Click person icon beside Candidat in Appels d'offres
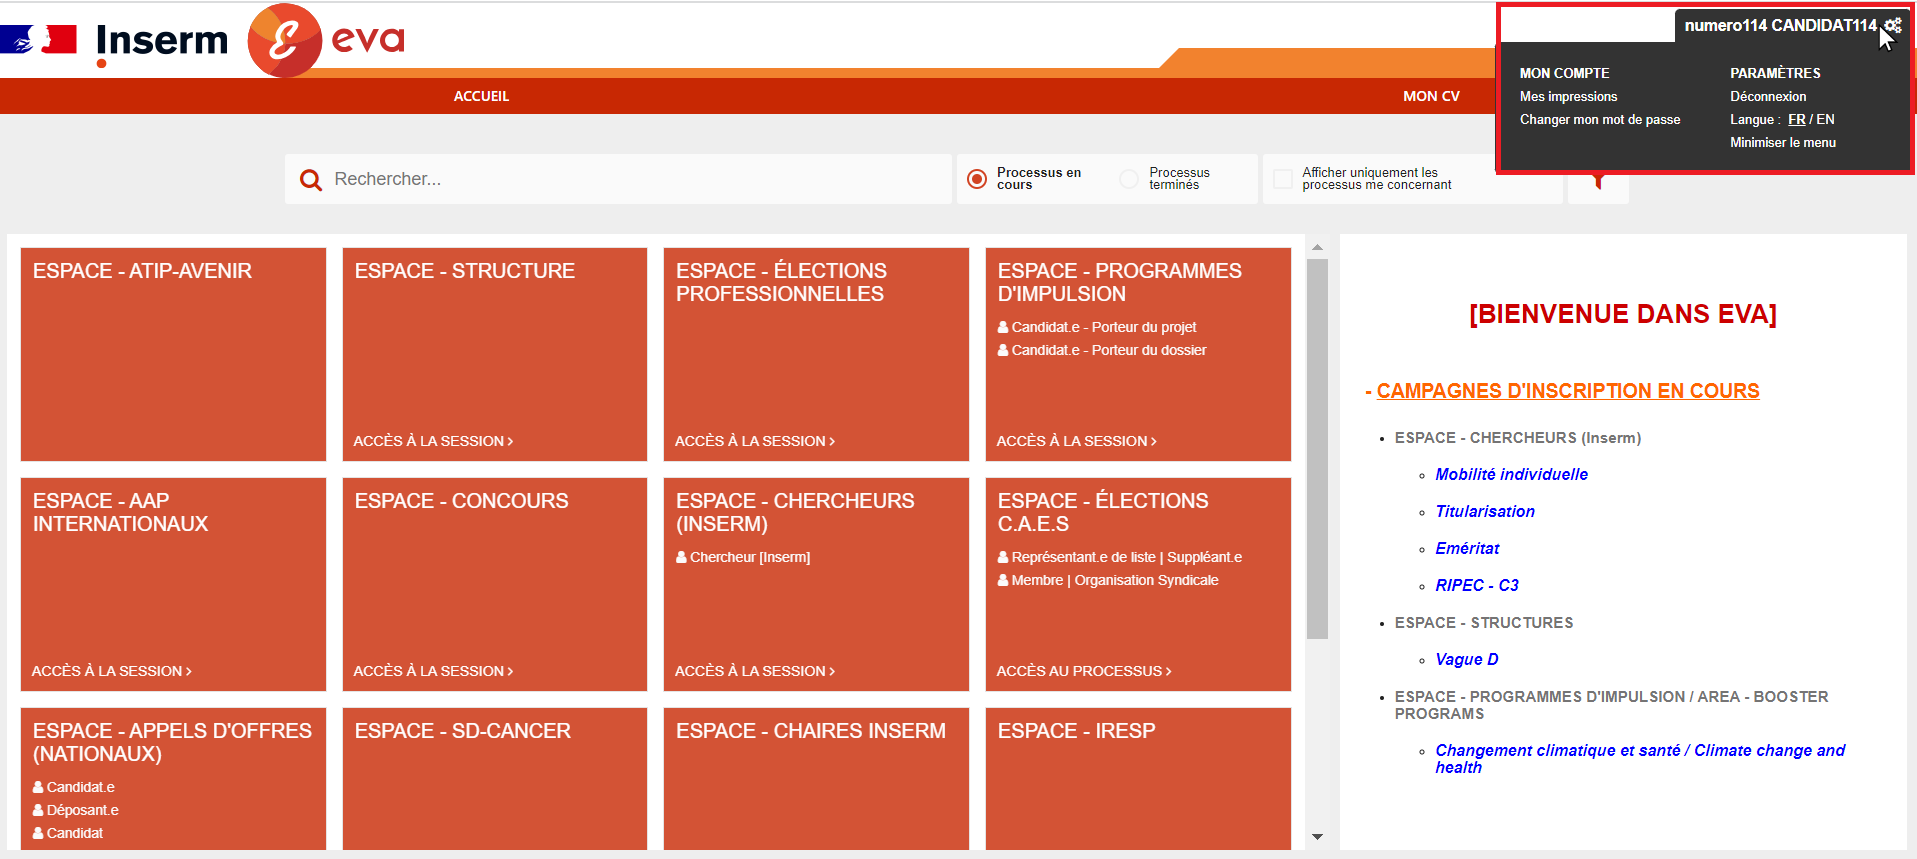The image size is (1917, 859). pyautogui.click(x=38, y=833)
